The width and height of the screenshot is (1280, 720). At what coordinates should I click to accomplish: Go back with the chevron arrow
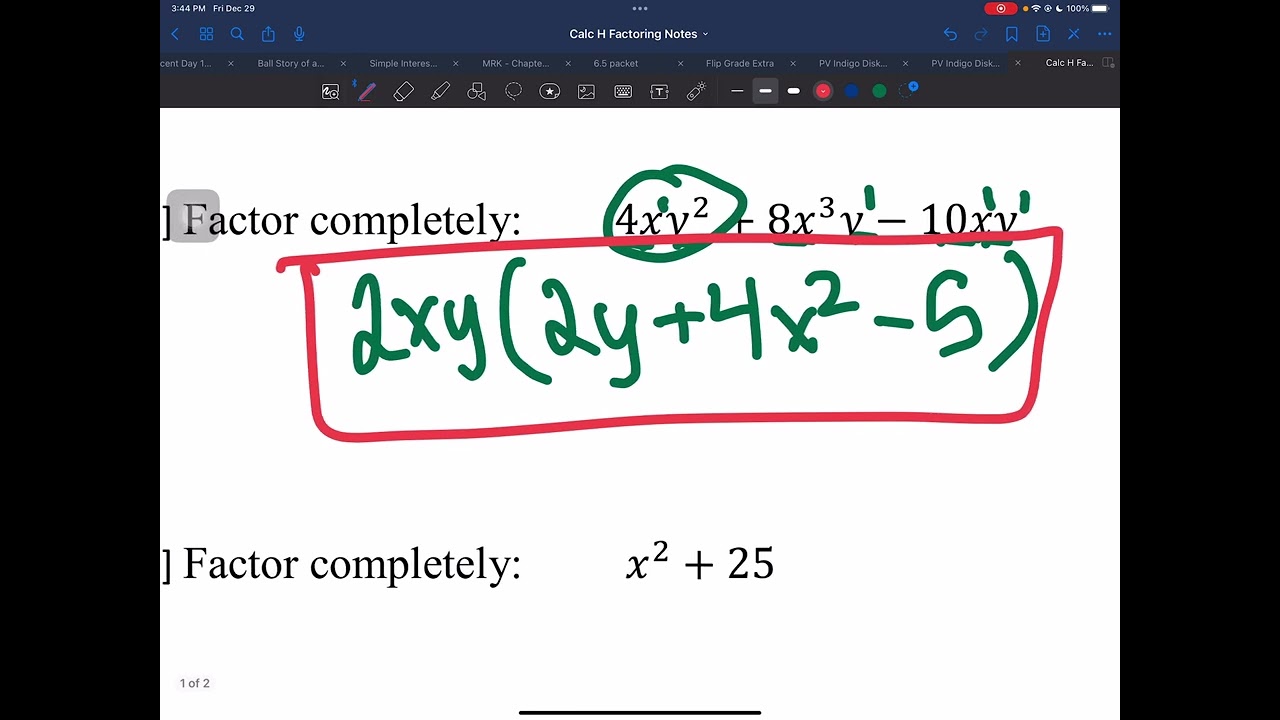point(175,34)
